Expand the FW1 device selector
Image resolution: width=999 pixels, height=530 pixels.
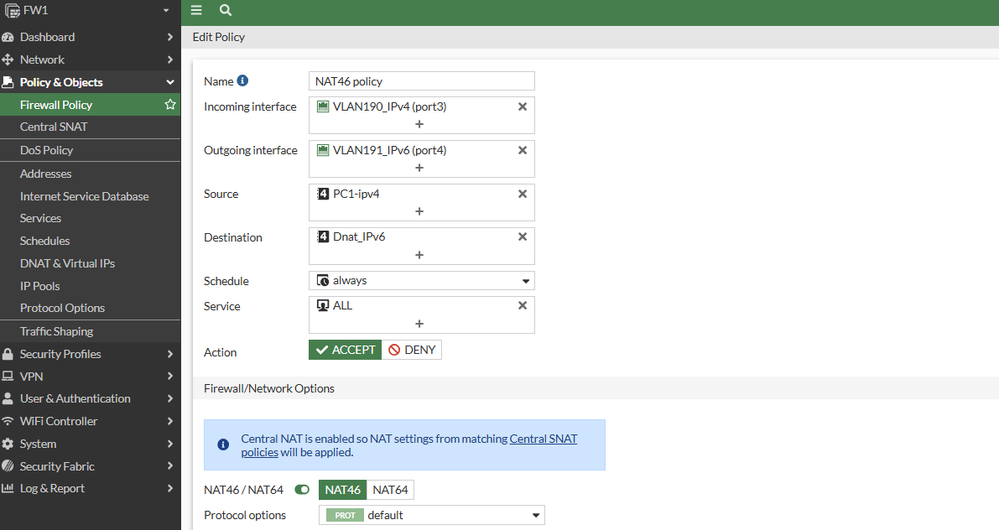point(166,10)
